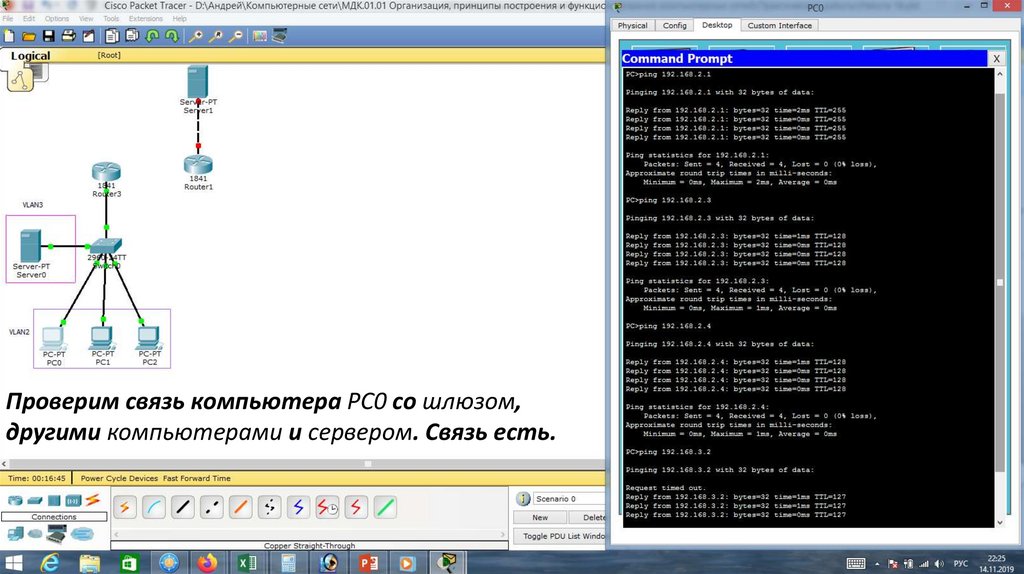Viewport: 1024px width, 574px height.
Task: Select the Desktop tab in PC0 window
Action: click(x=717, y=25)
